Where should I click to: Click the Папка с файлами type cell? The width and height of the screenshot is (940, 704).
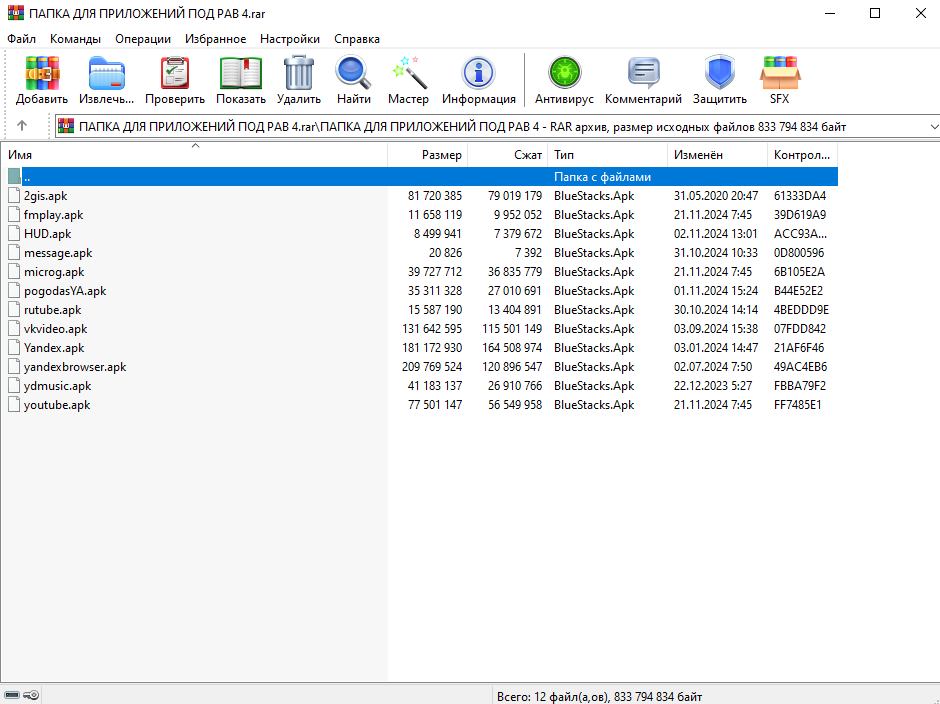(x=602, y=177)
